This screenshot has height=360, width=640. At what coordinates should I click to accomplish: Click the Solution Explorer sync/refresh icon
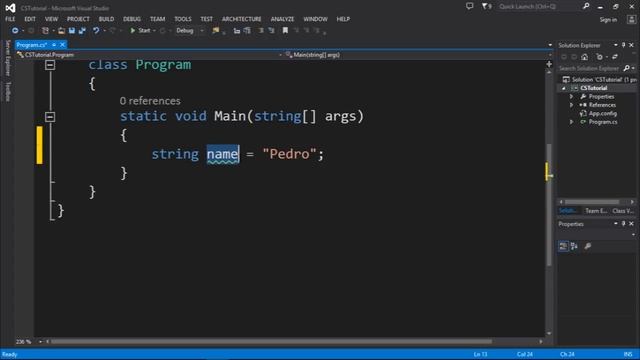click(x=615, y=57)
